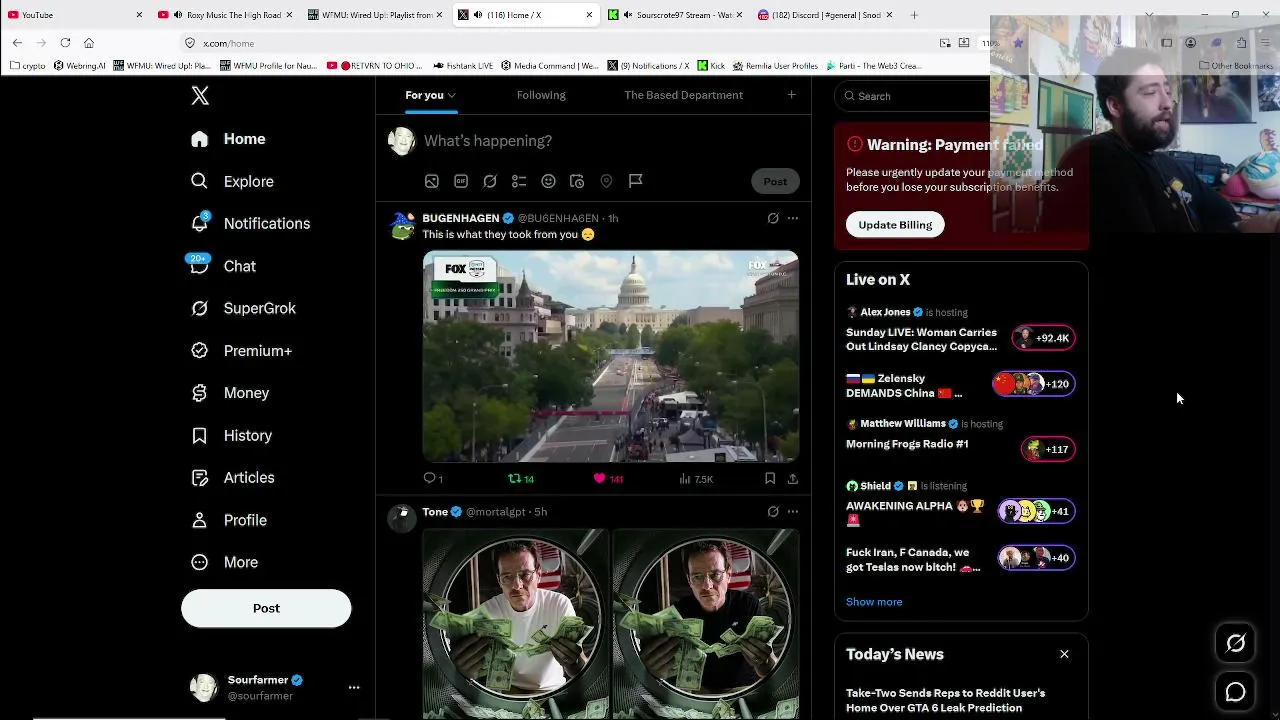
Task: Open History in the sidebar
Action: 231,436
